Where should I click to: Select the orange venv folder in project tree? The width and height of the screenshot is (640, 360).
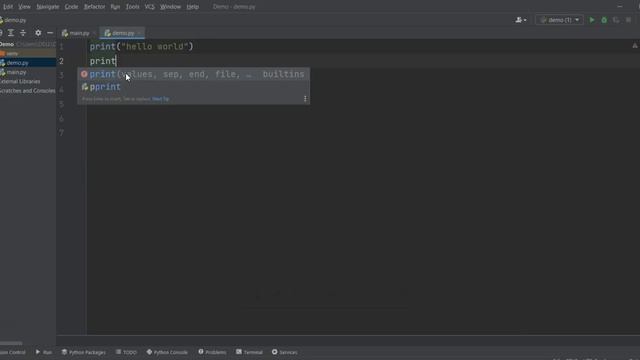click(11, 53)
